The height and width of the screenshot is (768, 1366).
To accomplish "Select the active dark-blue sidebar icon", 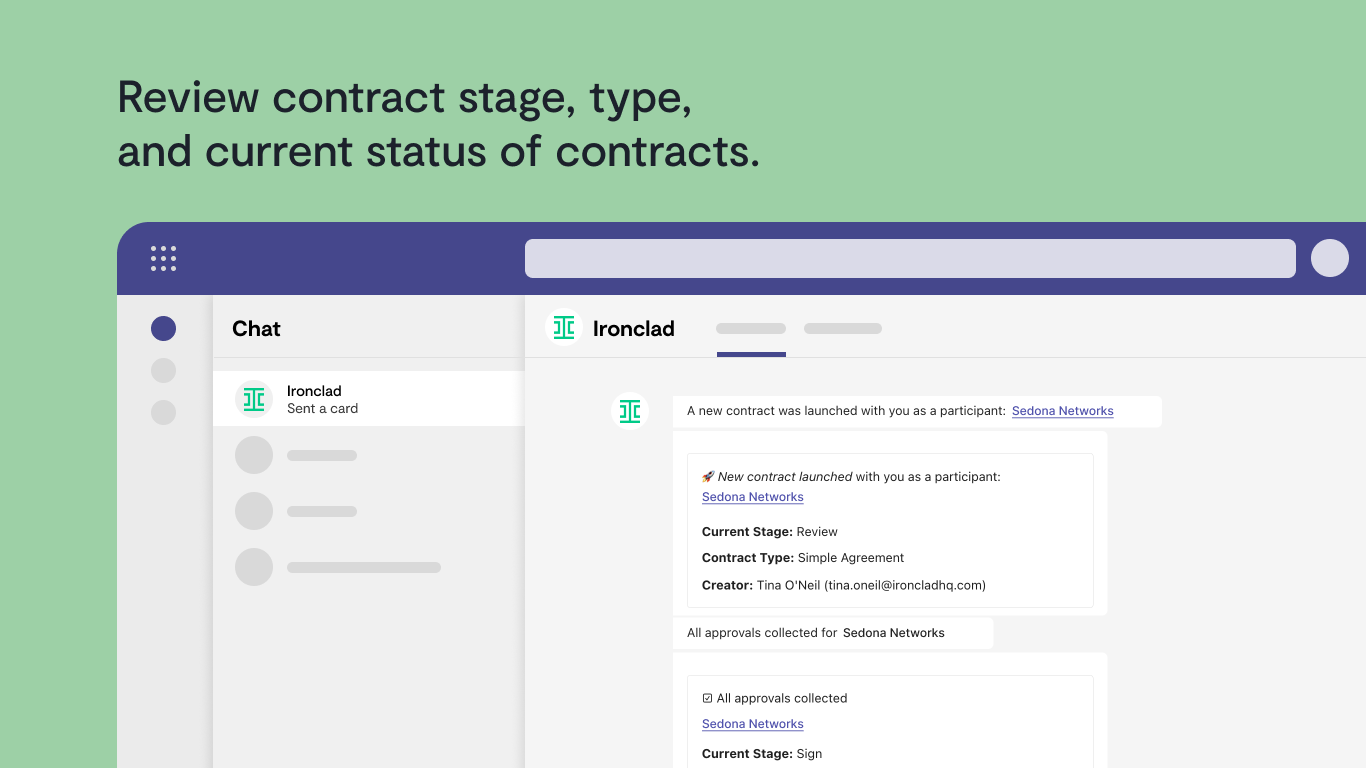I will 163,328.
